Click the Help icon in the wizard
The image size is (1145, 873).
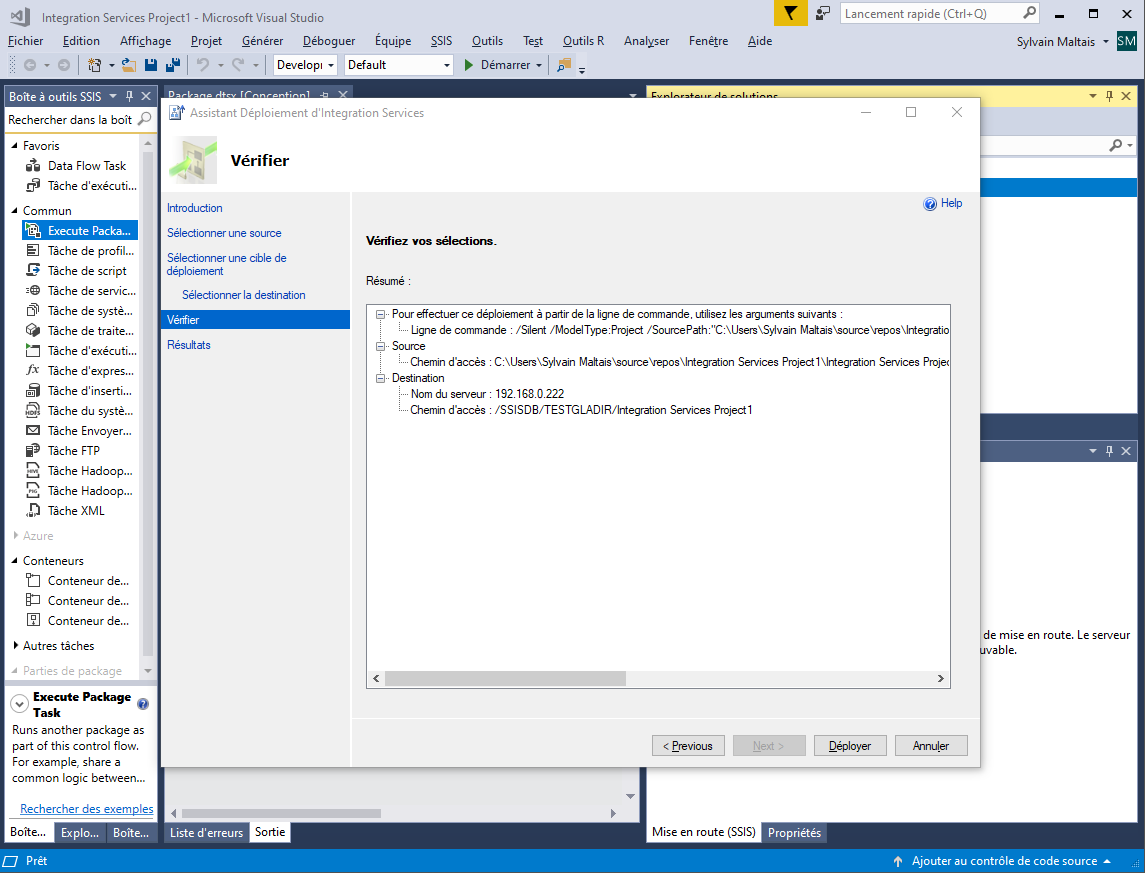tap(930, 204)
